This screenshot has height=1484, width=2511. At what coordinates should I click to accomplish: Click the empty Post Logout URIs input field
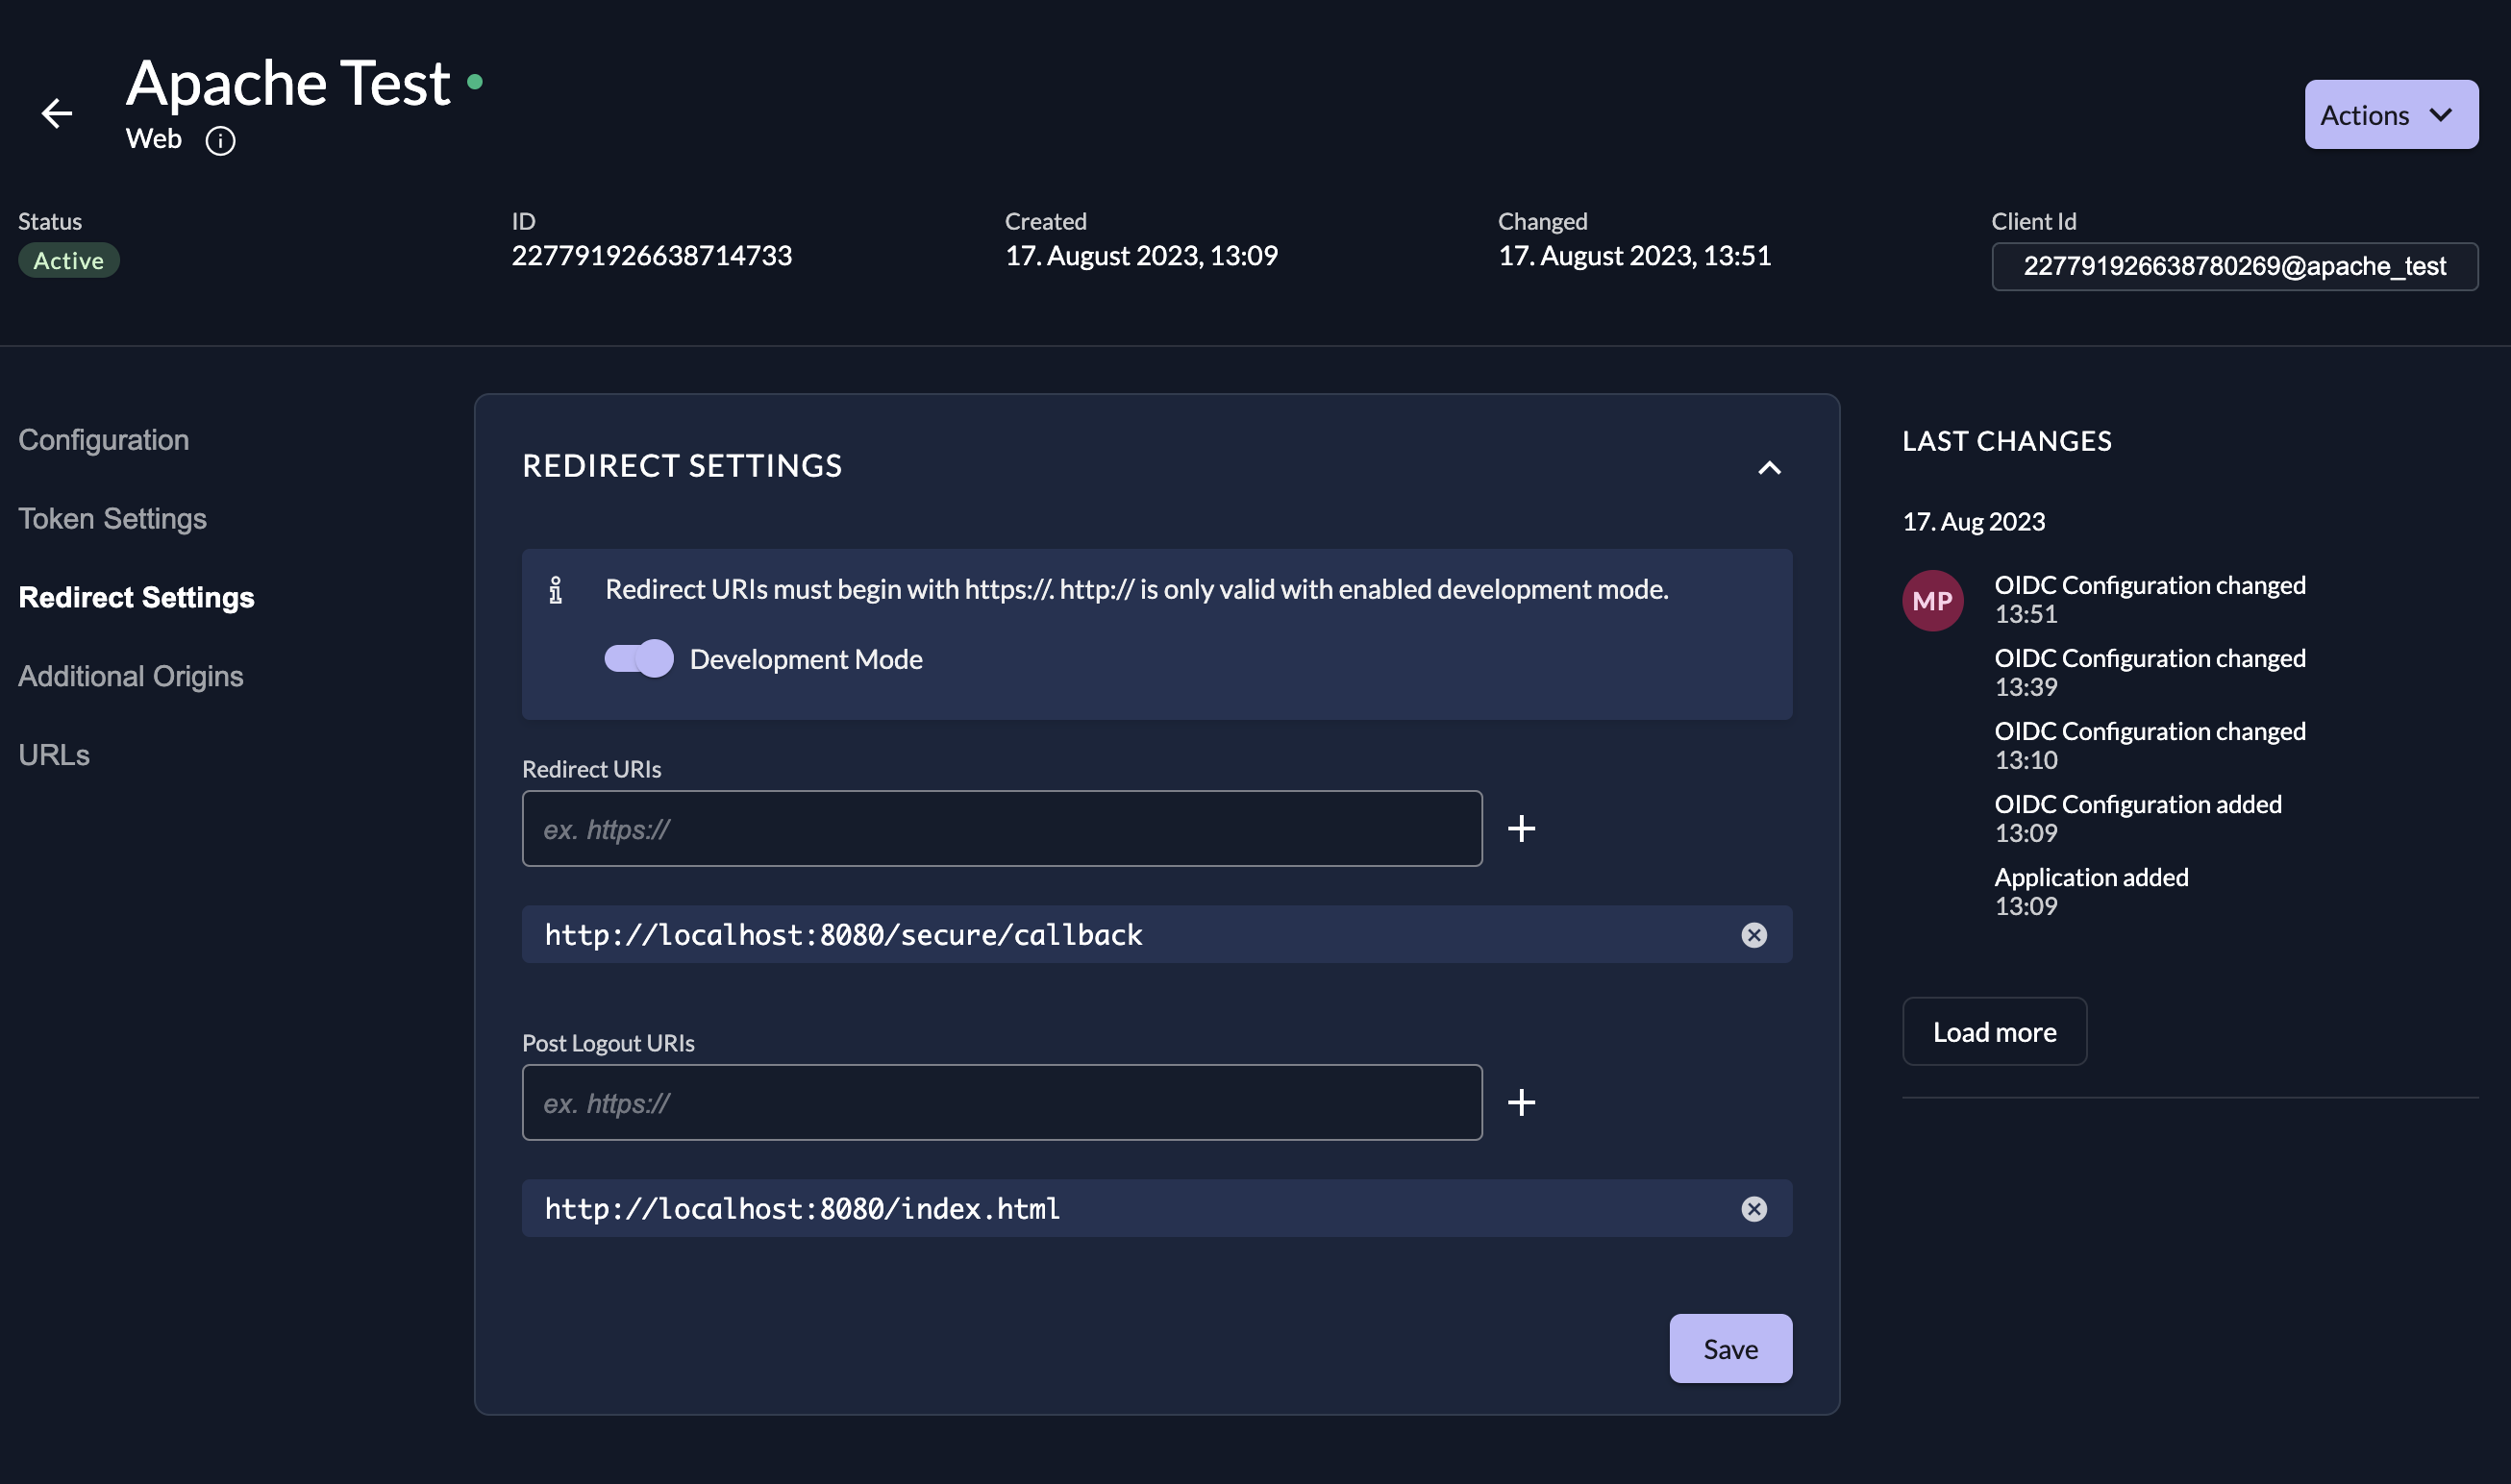coord(1001,1102)
